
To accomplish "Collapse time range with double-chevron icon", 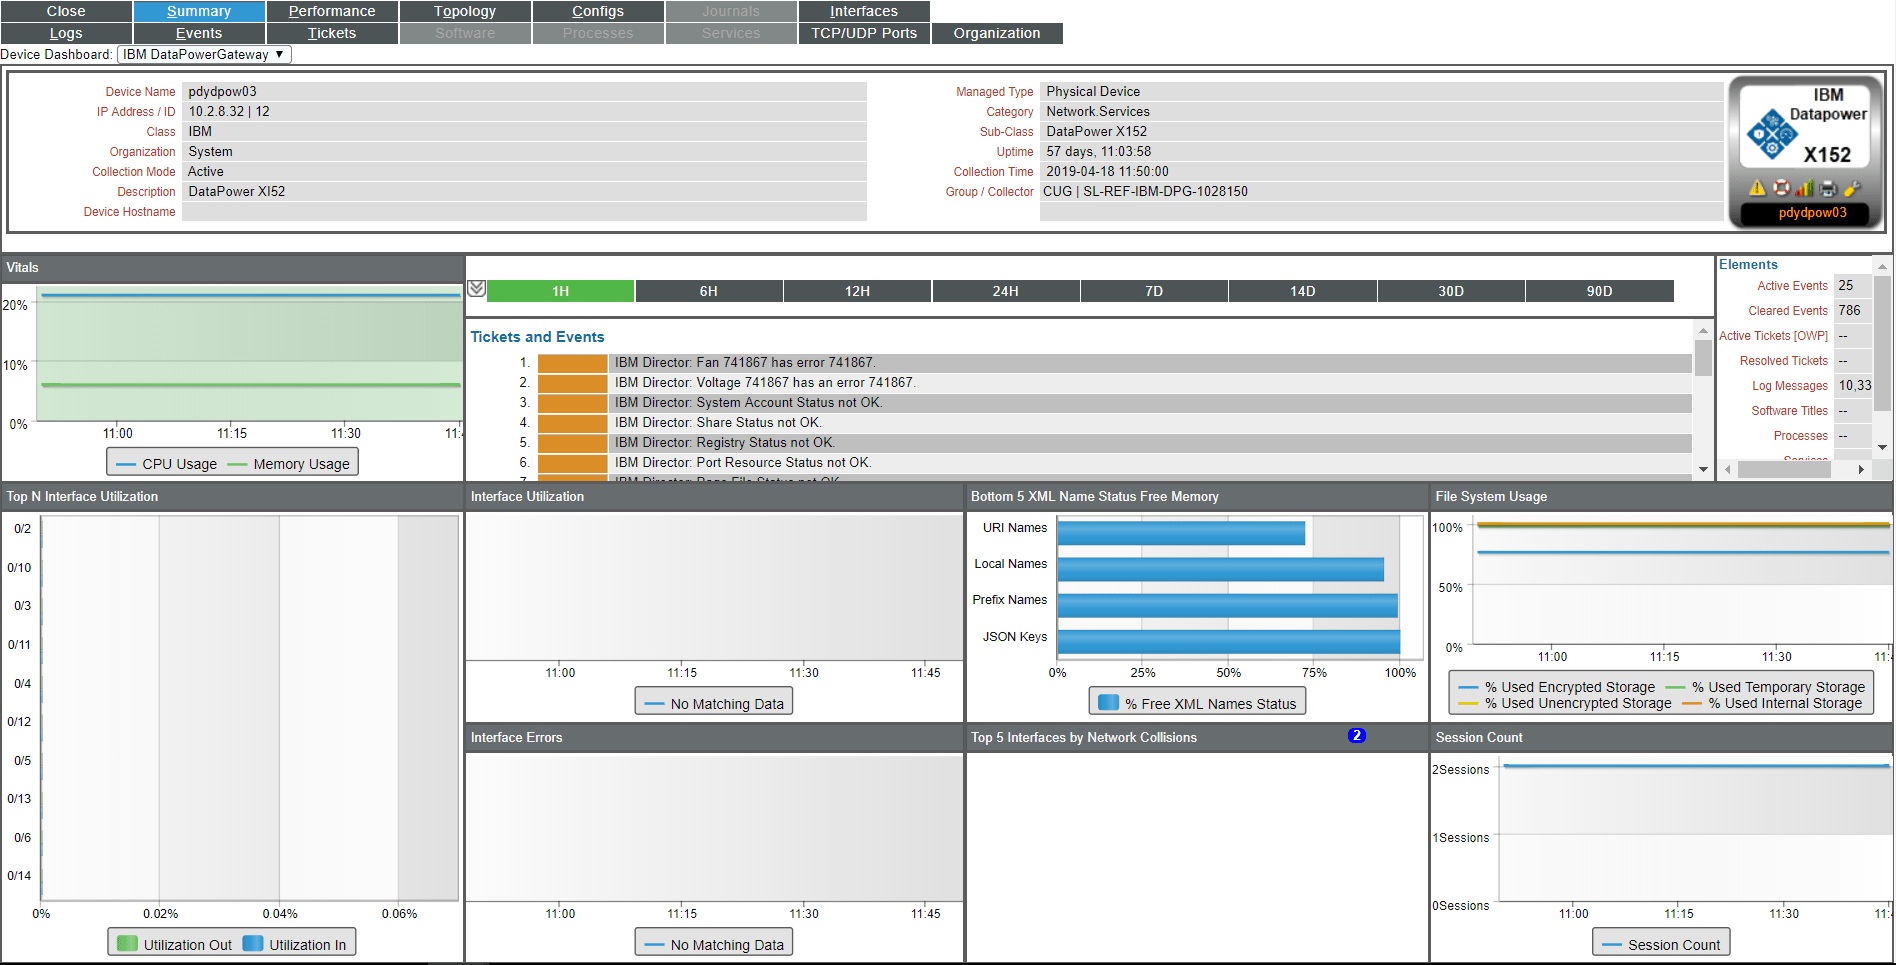I will click(x=477, y=289).
